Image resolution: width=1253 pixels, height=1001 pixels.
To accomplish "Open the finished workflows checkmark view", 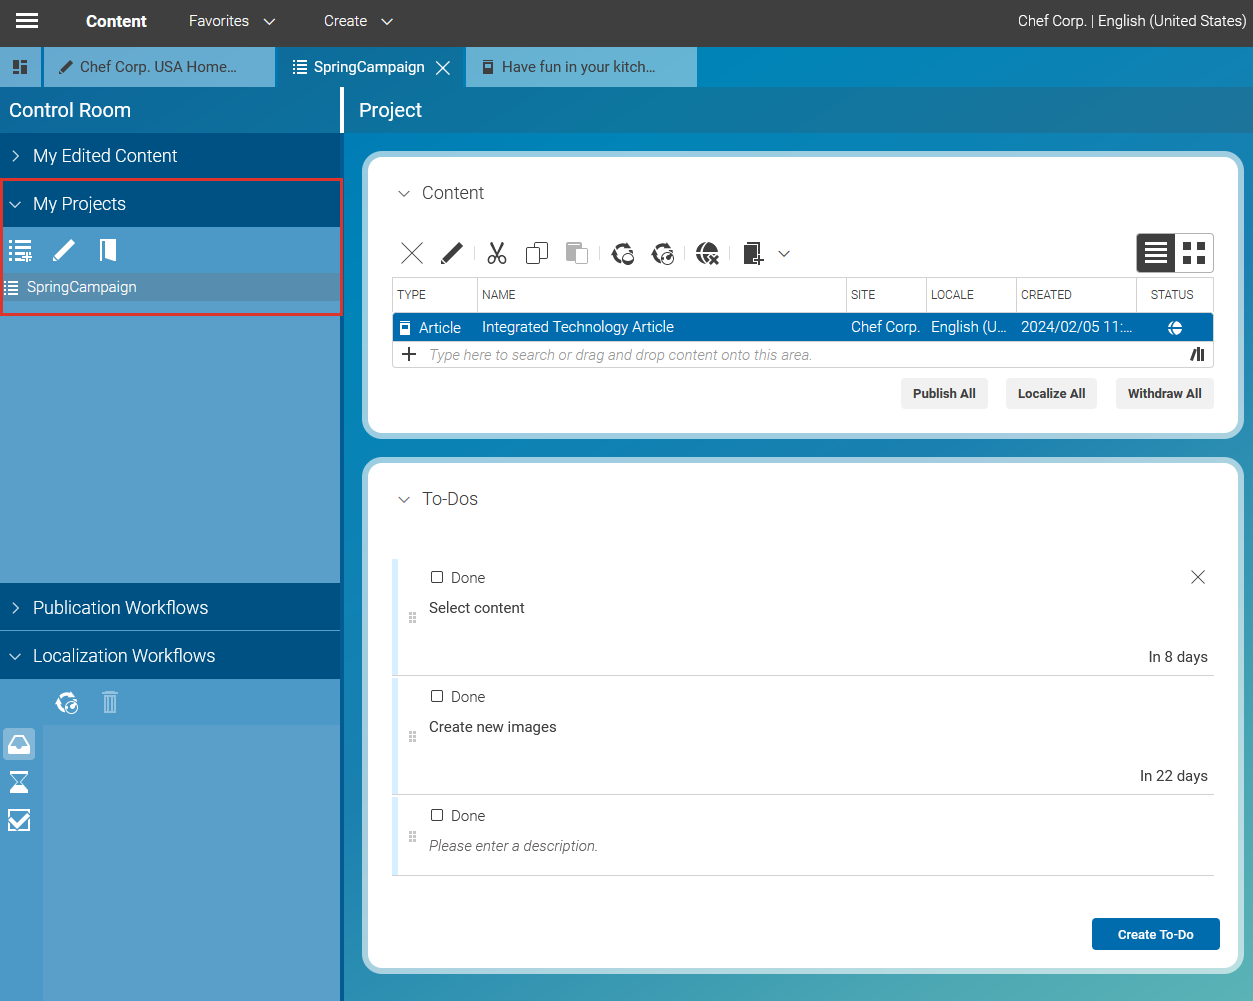I will pos(19,820).
